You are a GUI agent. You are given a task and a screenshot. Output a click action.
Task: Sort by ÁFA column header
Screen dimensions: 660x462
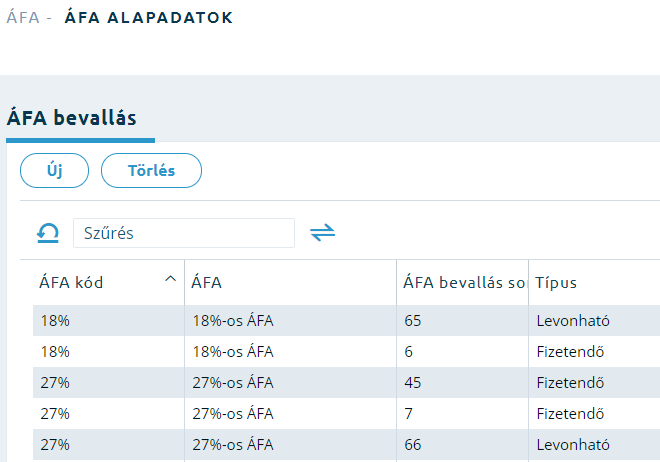tap(206, 282)
